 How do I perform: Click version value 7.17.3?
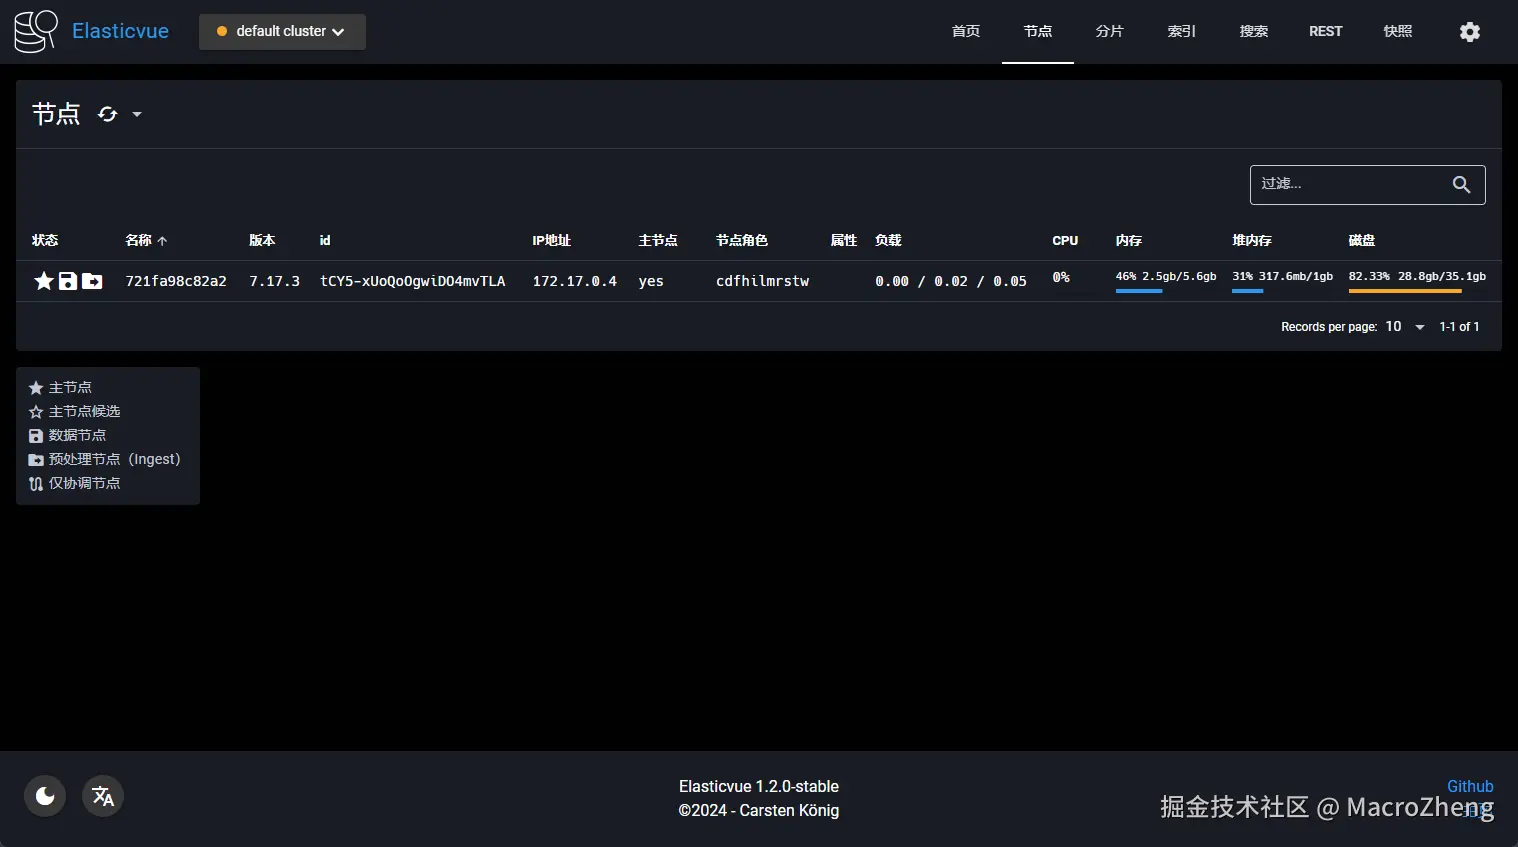(275, 281)
